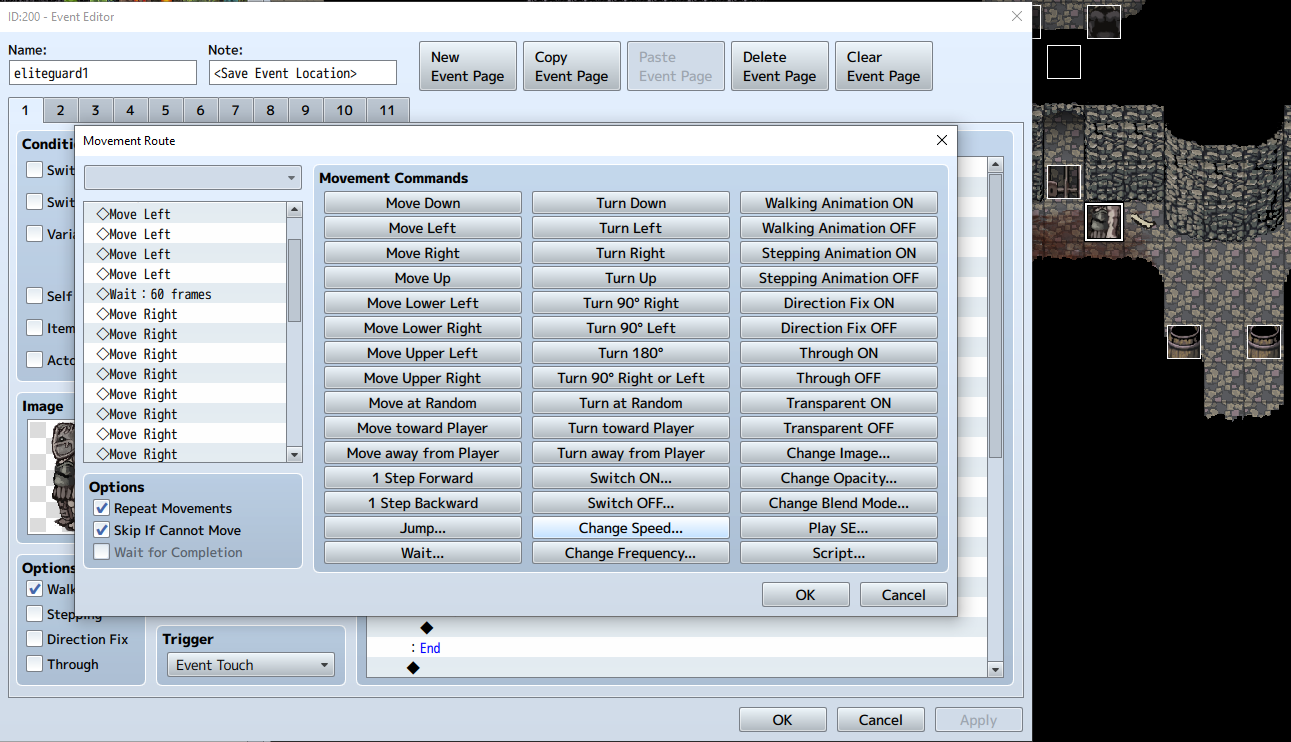Open the Change Speed... command
Viewport: 1291px width, 742px height.
click(631, 528)
